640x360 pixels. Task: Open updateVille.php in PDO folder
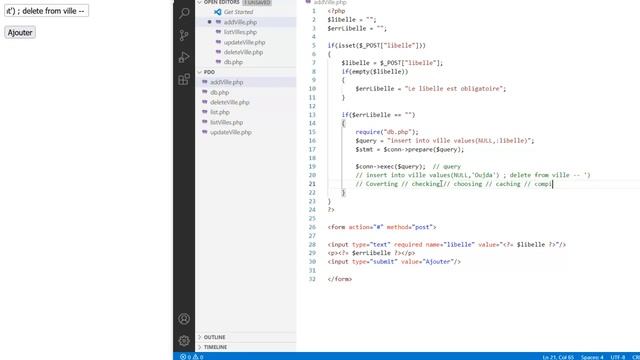[231, 132]
